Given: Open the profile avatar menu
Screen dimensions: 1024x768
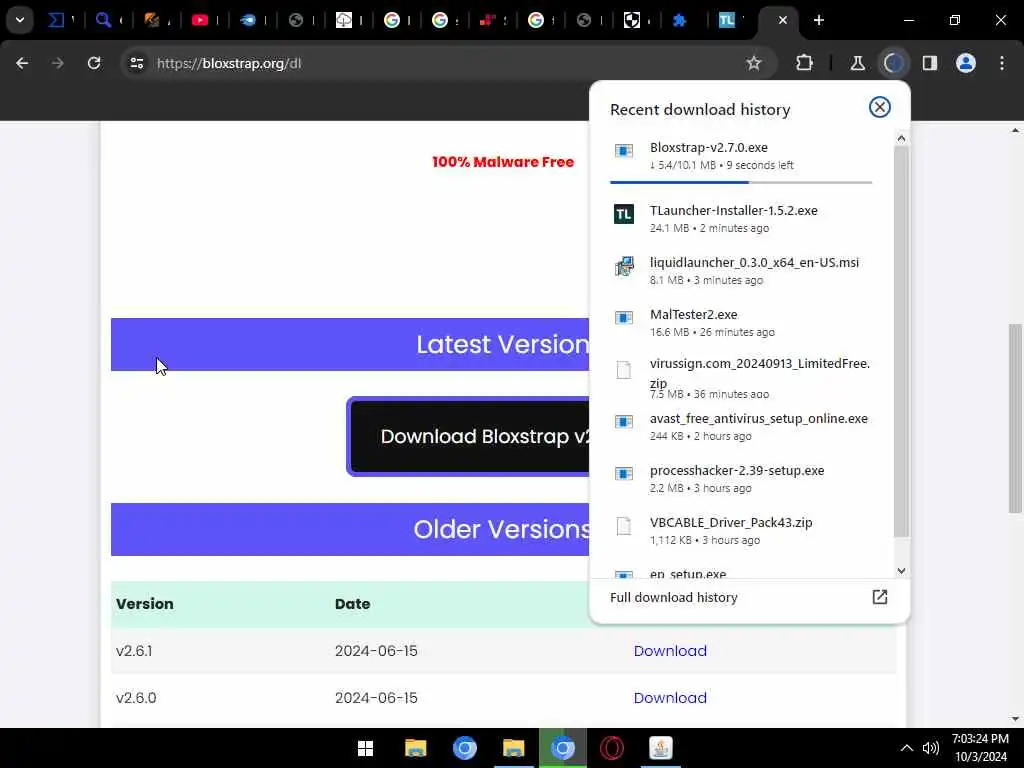Looking at the screenshot, I should click(965, 63).
